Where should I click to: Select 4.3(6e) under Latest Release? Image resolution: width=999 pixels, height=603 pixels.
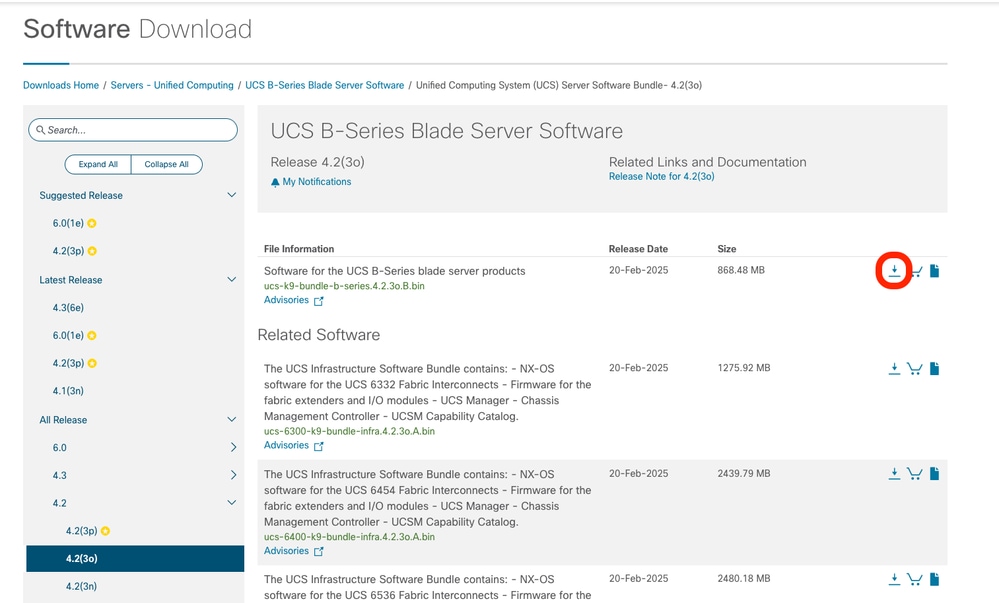tap(68, 308)
